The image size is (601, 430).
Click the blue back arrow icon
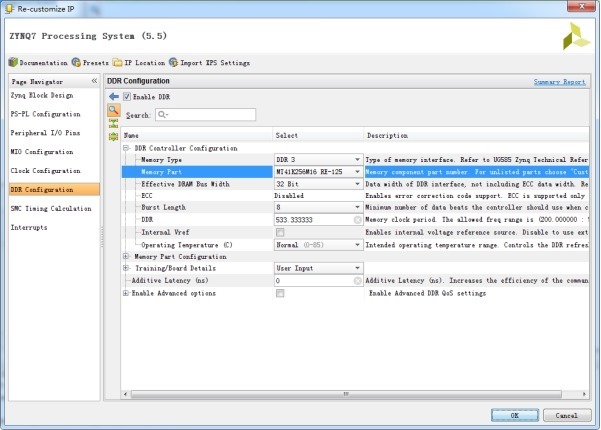tap(114, 97)
